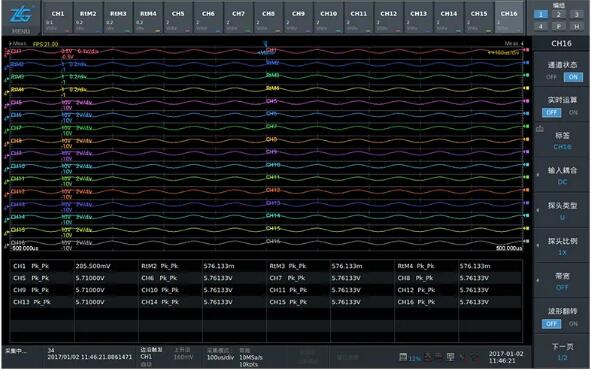The width and height of the screenshot is (591, 370).
Task: Click the small lock icon beside 标签
Action: pos(539,129)
